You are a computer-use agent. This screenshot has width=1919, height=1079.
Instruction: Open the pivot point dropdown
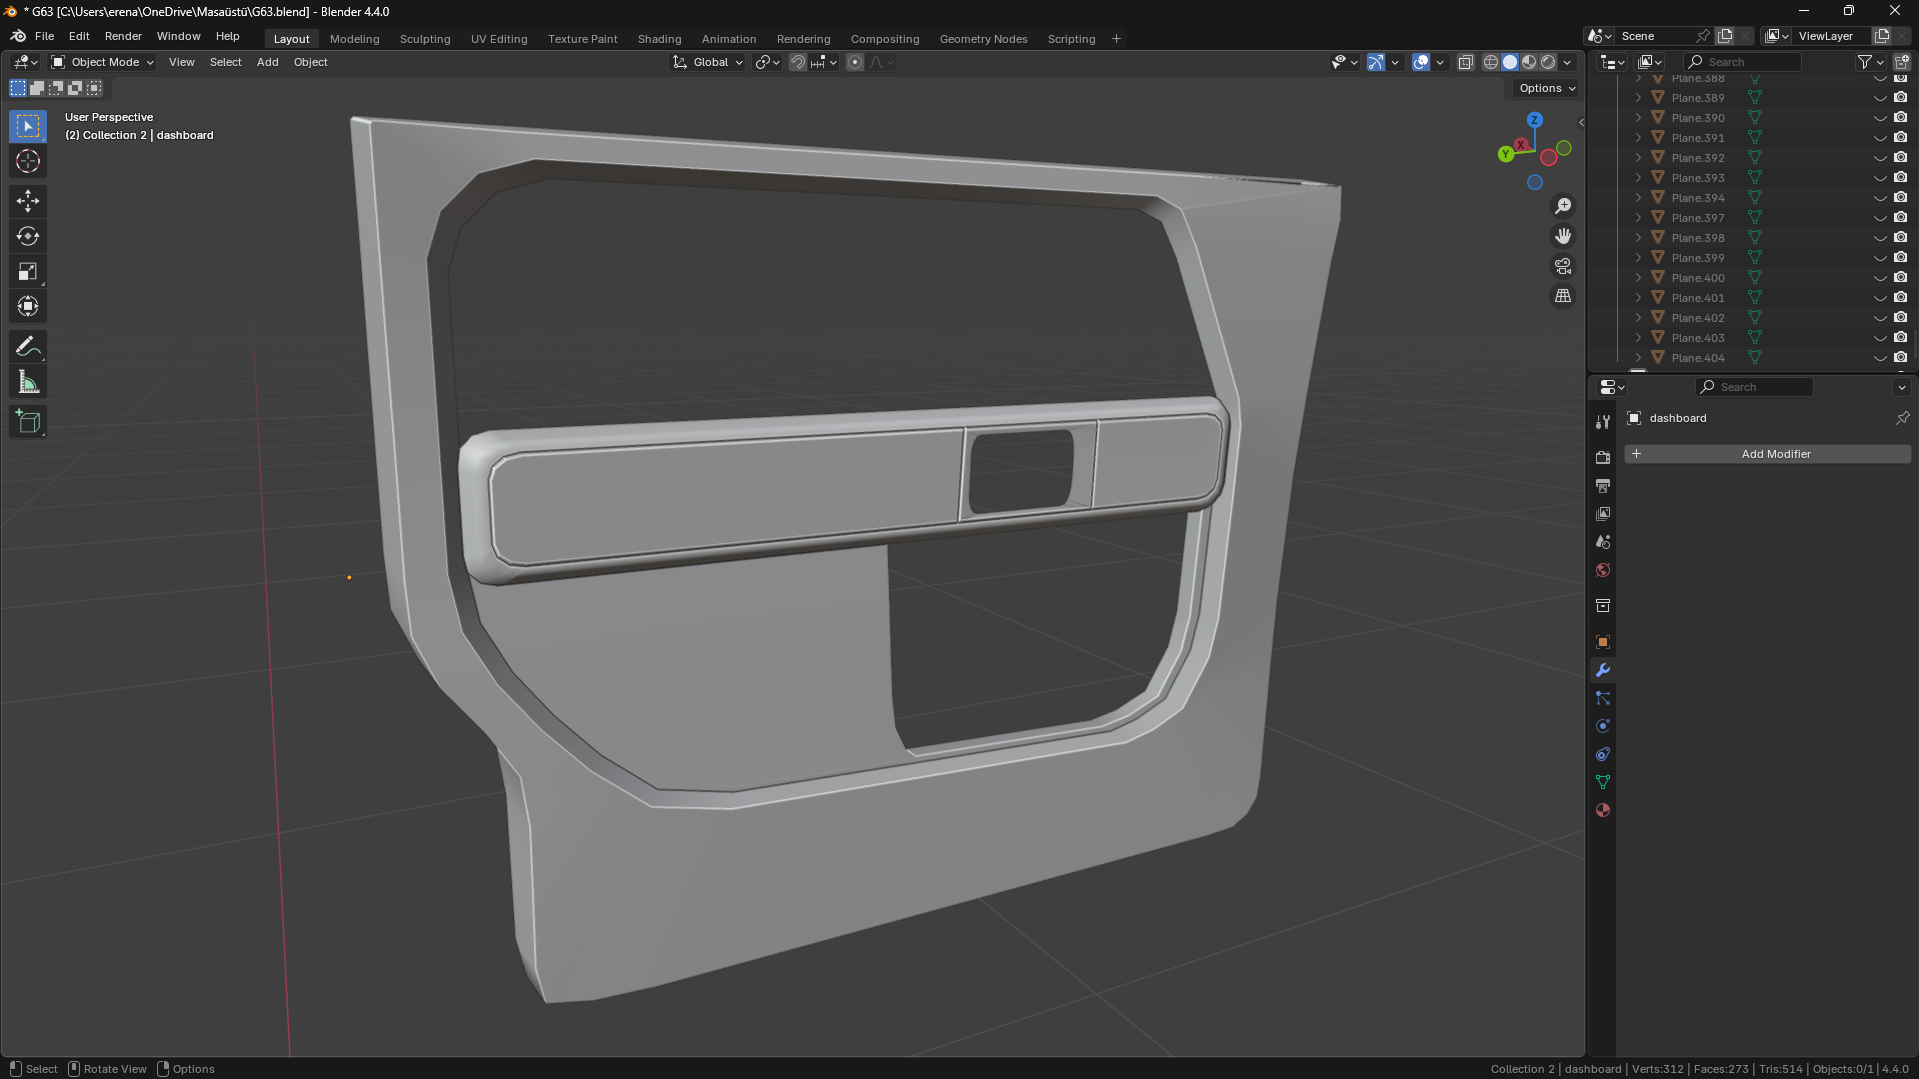click(767, 62)
